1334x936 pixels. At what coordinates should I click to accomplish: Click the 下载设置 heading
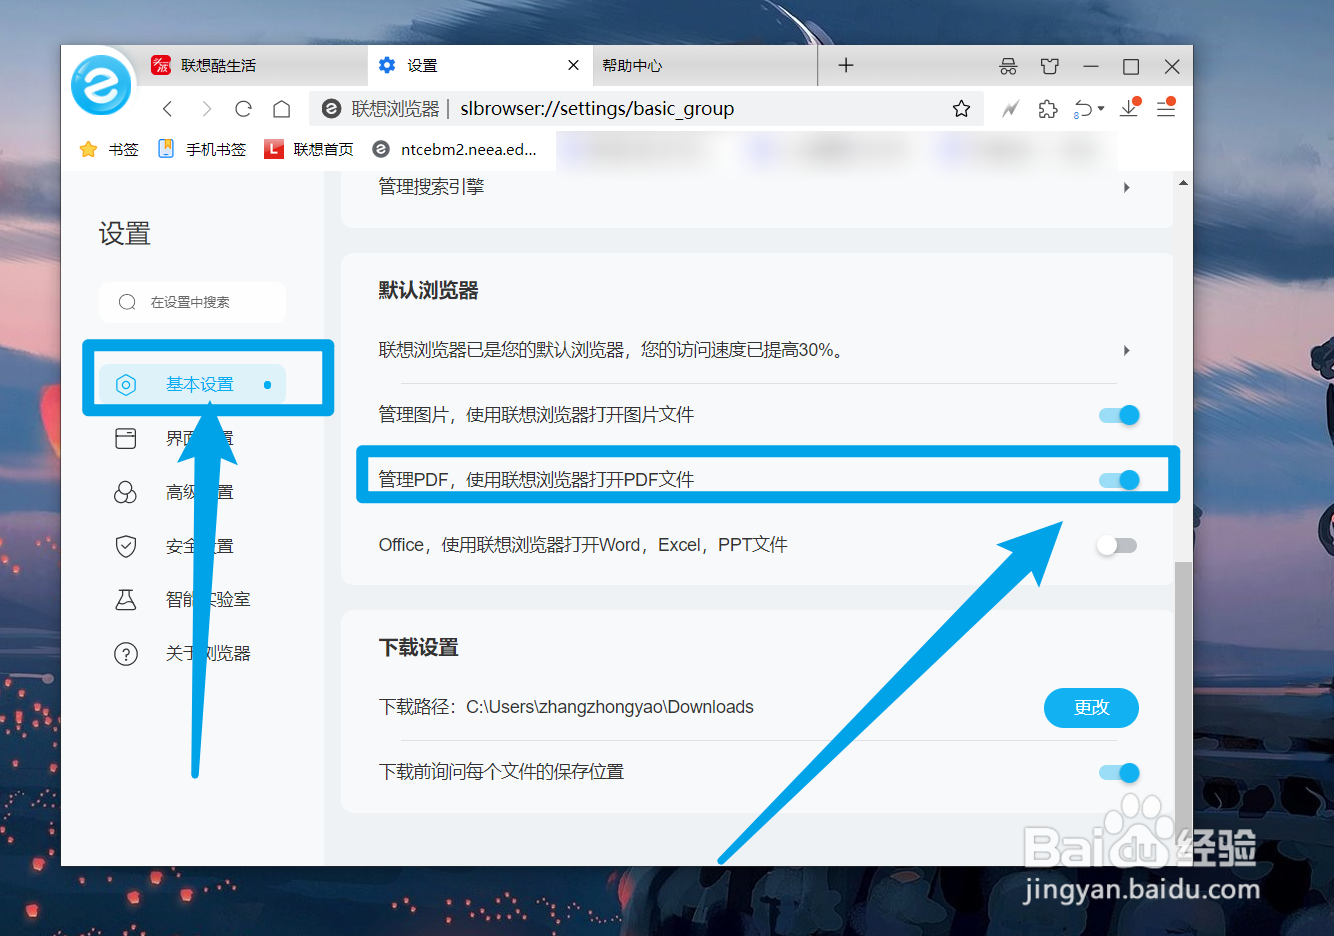[418, 647]
